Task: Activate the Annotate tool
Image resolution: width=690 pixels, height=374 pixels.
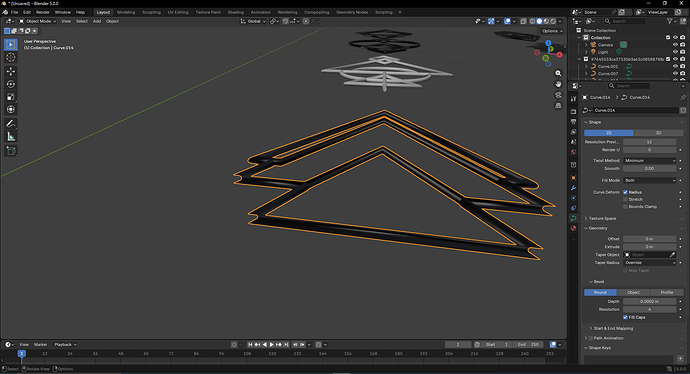Action: tap(11, 124)
